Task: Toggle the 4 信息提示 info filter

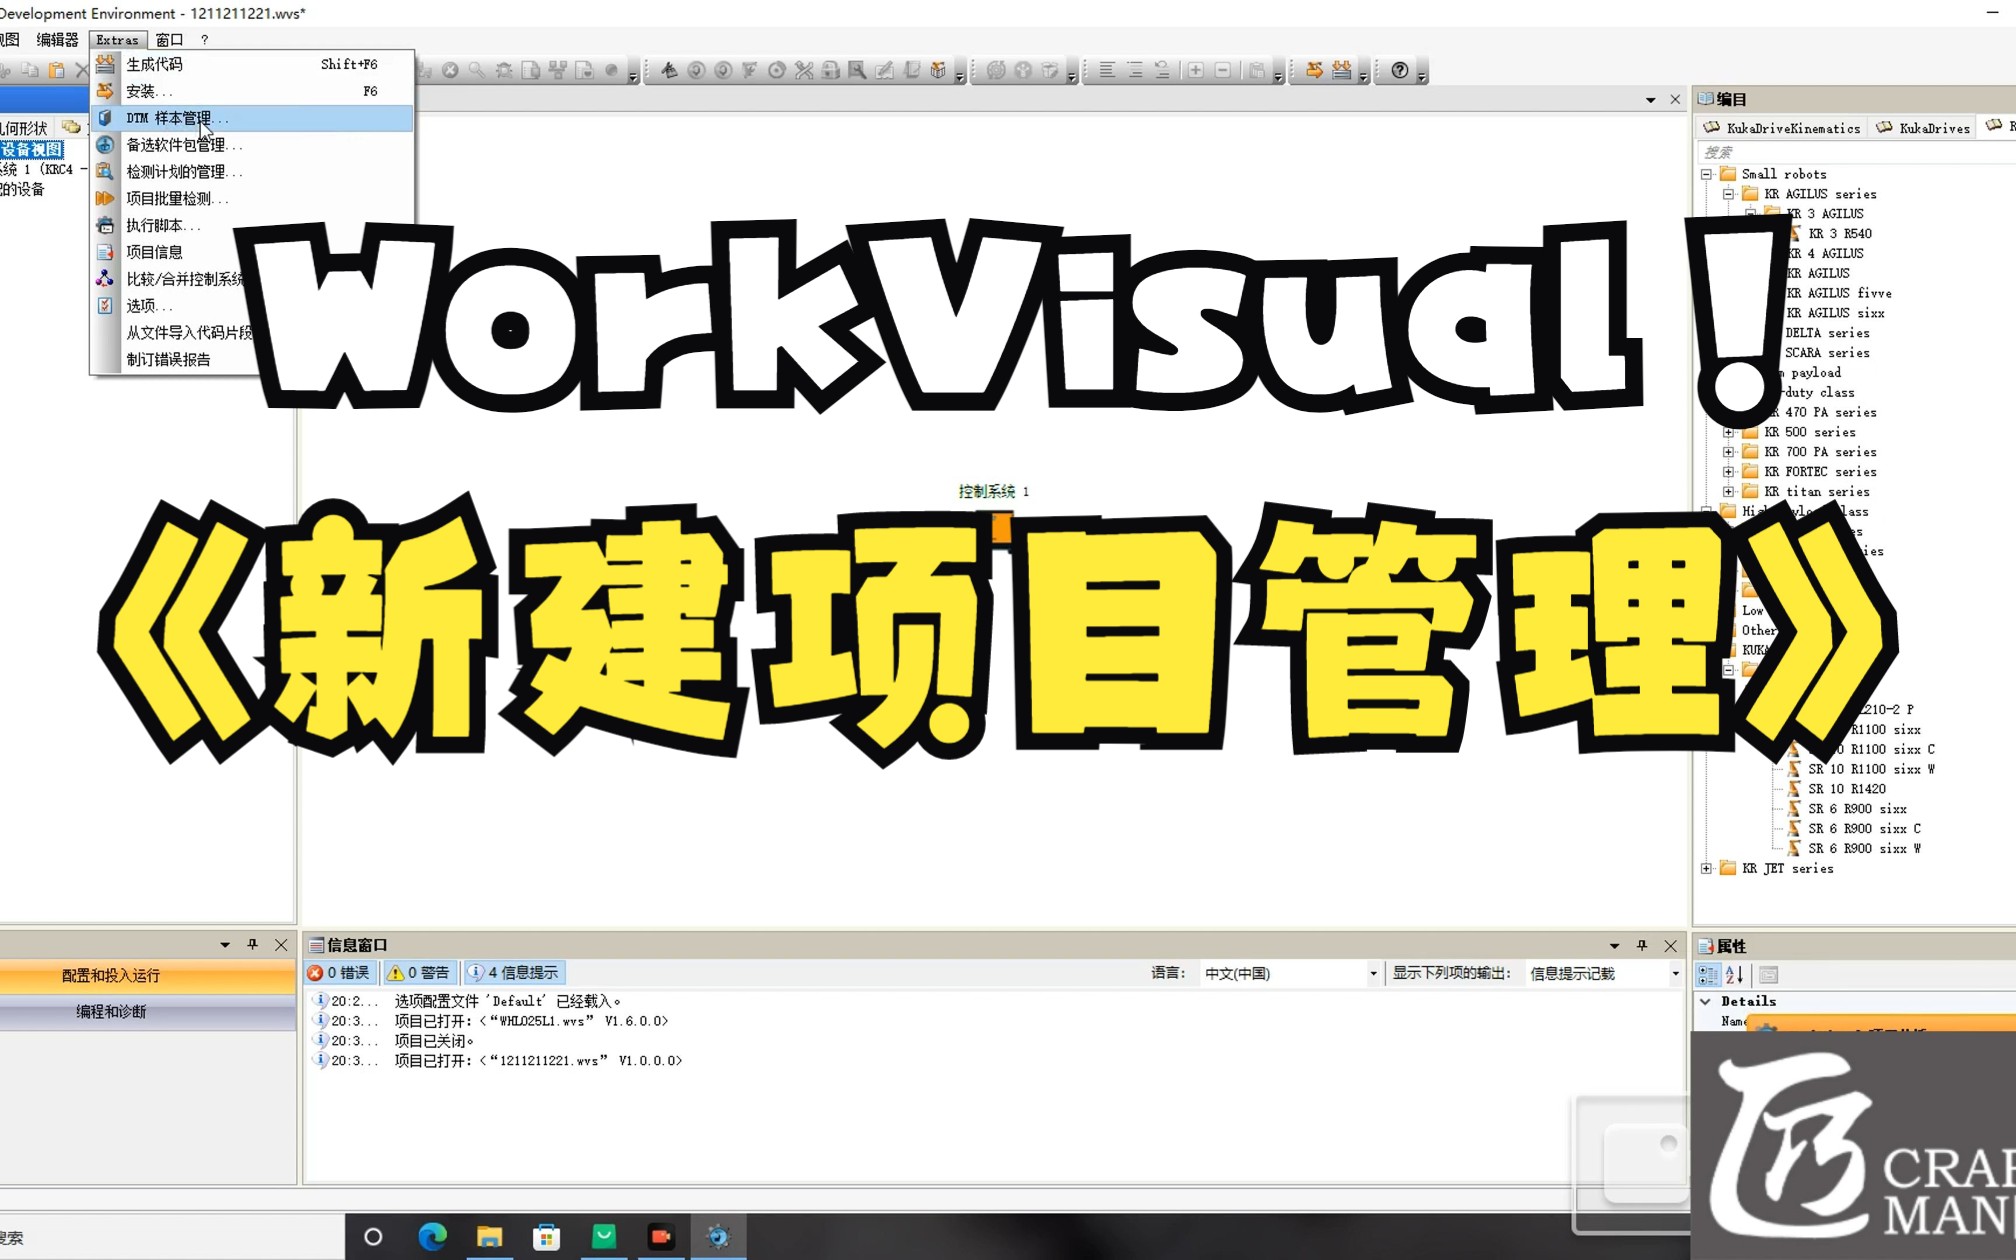Action: coord(514,973)
